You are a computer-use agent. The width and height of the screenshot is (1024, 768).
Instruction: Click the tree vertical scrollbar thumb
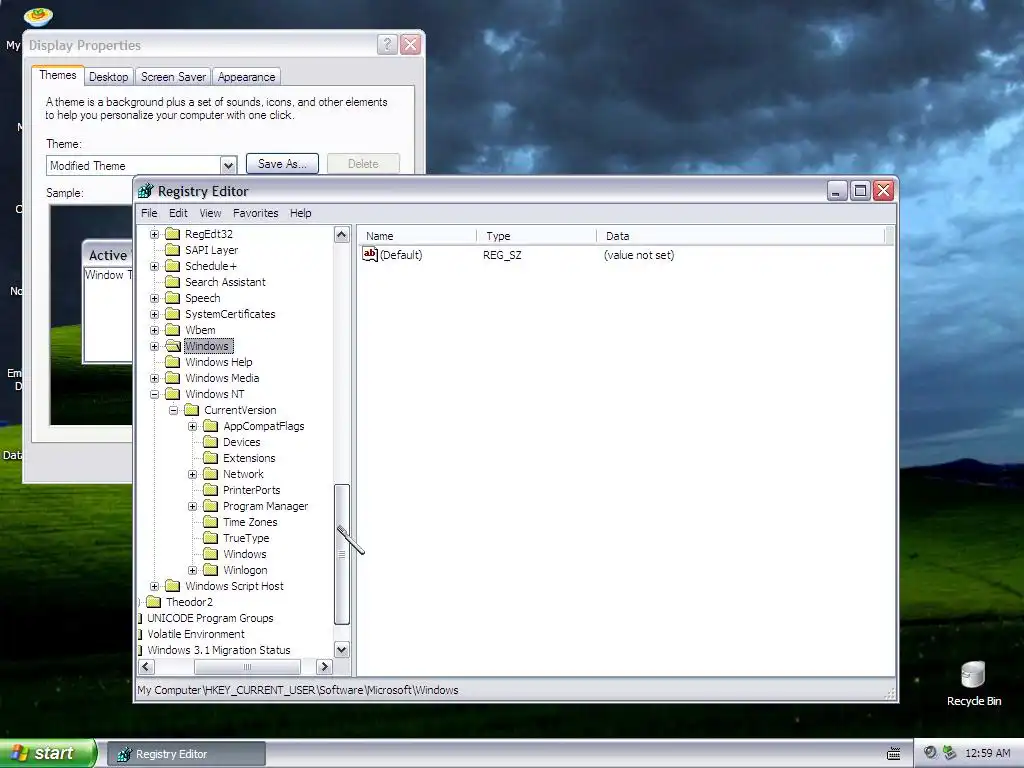click(x=342, y=554)
